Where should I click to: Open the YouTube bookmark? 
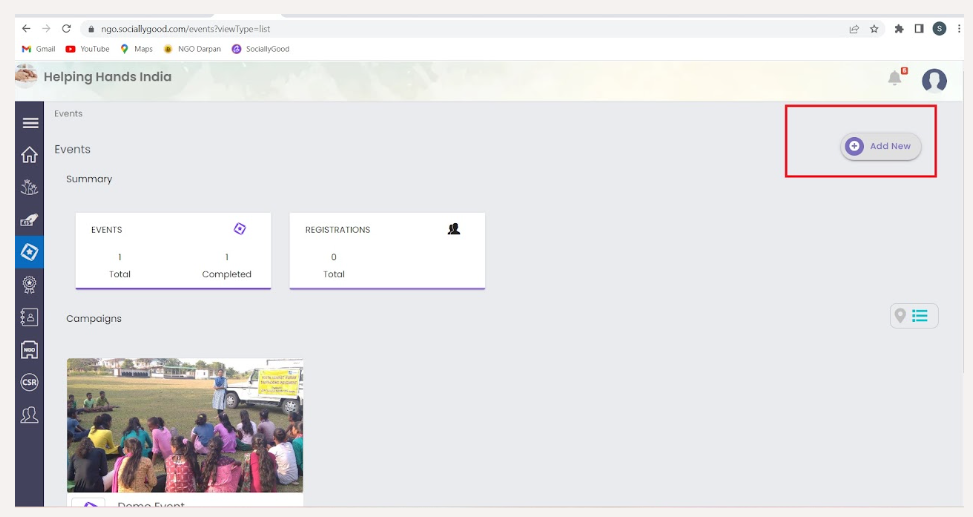[87, 49]
